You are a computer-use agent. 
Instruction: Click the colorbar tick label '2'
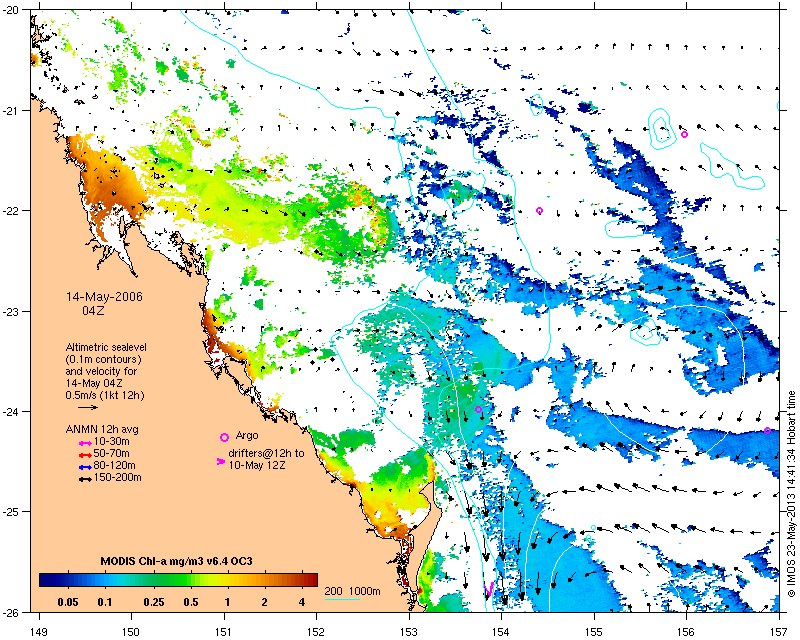264,602
